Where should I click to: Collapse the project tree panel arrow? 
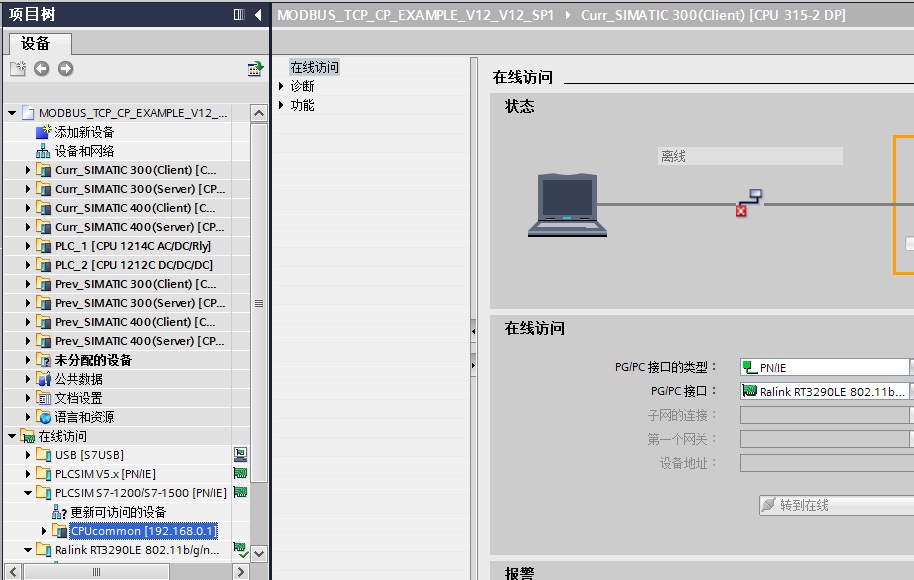(x=258, y=15)
